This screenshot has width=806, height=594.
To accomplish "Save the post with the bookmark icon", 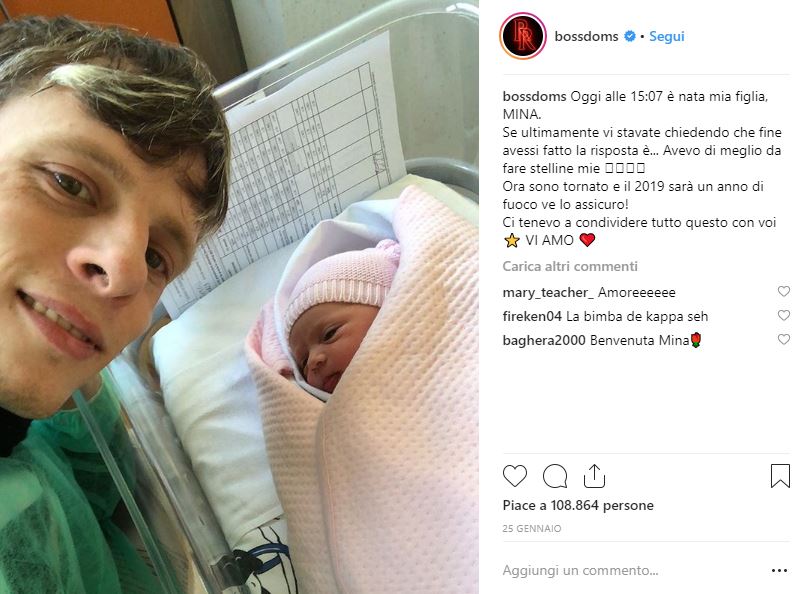I will click(780, 476).
